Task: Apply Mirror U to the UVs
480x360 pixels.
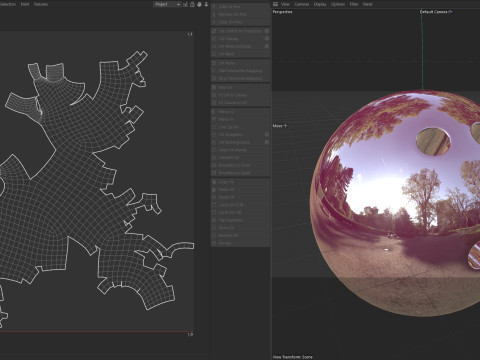Action: coord(240,112)
